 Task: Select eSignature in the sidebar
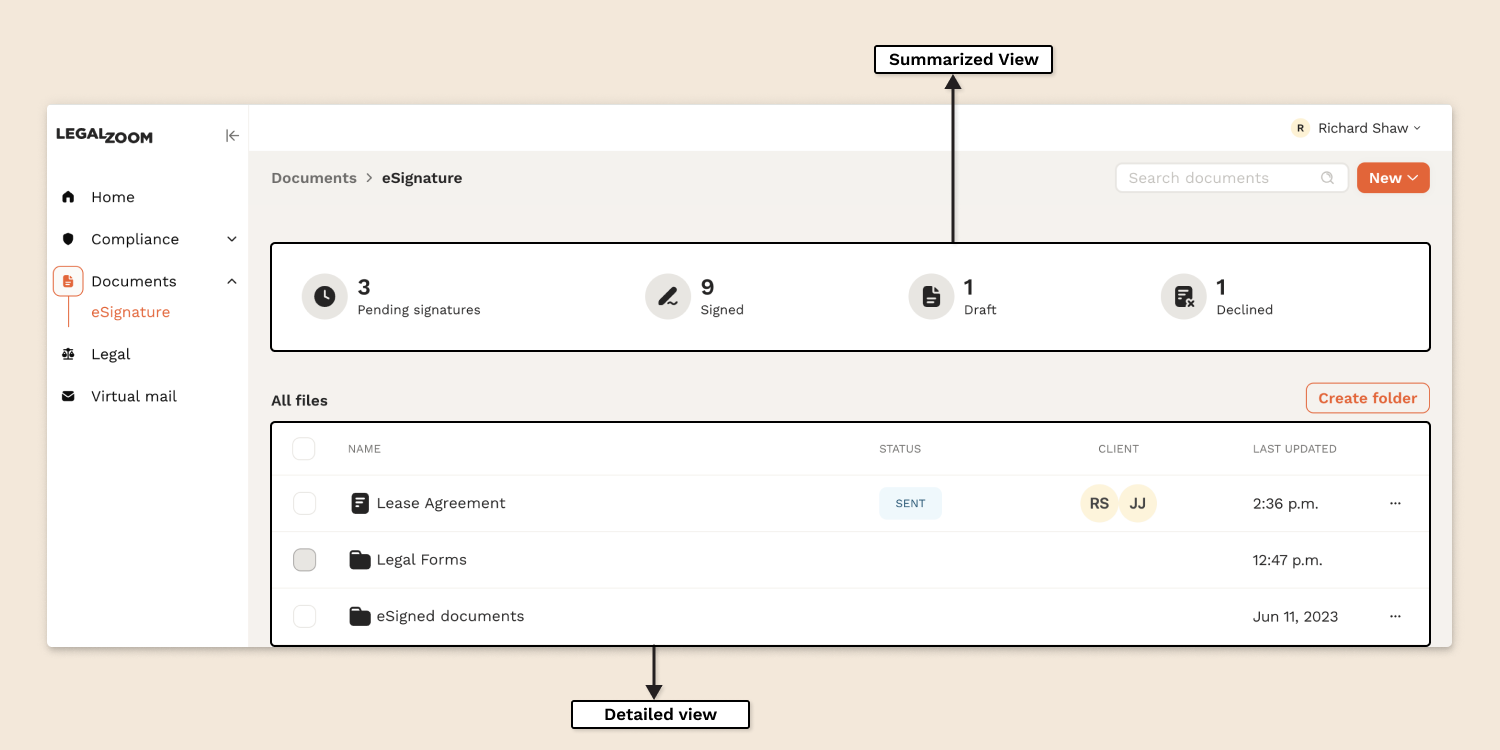(130, 312)
